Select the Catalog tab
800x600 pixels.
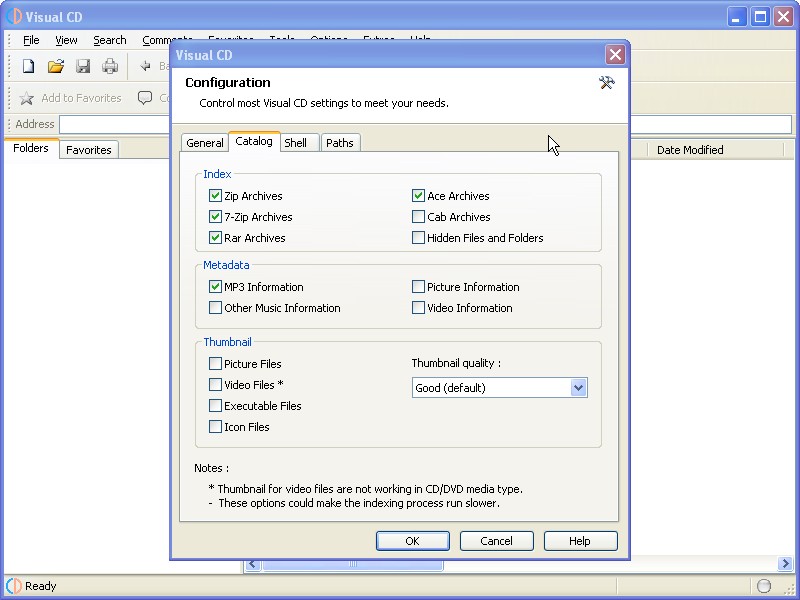(254, 141)
